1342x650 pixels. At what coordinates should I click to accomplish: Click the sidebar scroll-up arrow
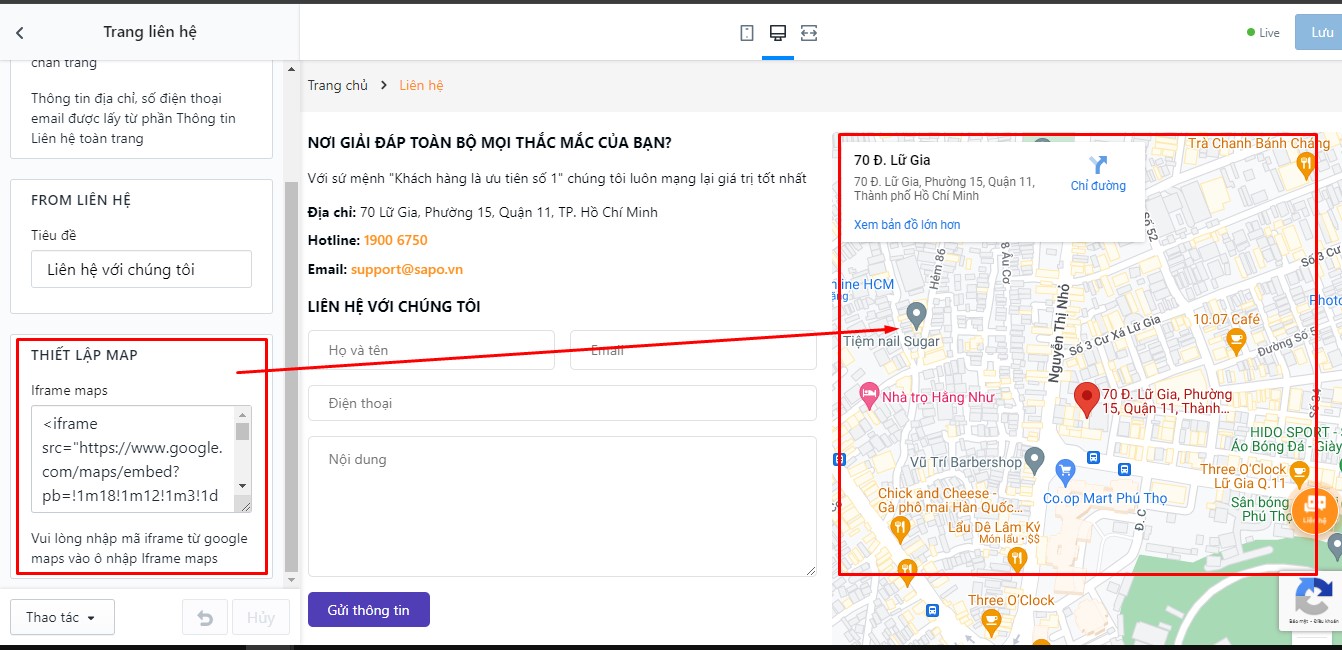[292, 69]
